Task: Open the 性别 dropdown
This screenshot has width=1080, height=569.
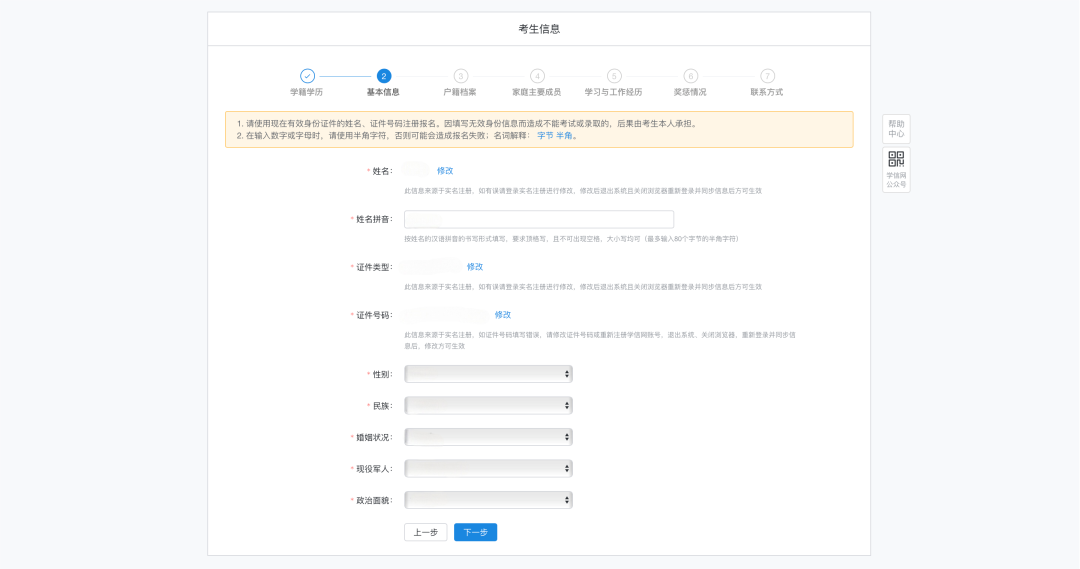Action: 488,374
